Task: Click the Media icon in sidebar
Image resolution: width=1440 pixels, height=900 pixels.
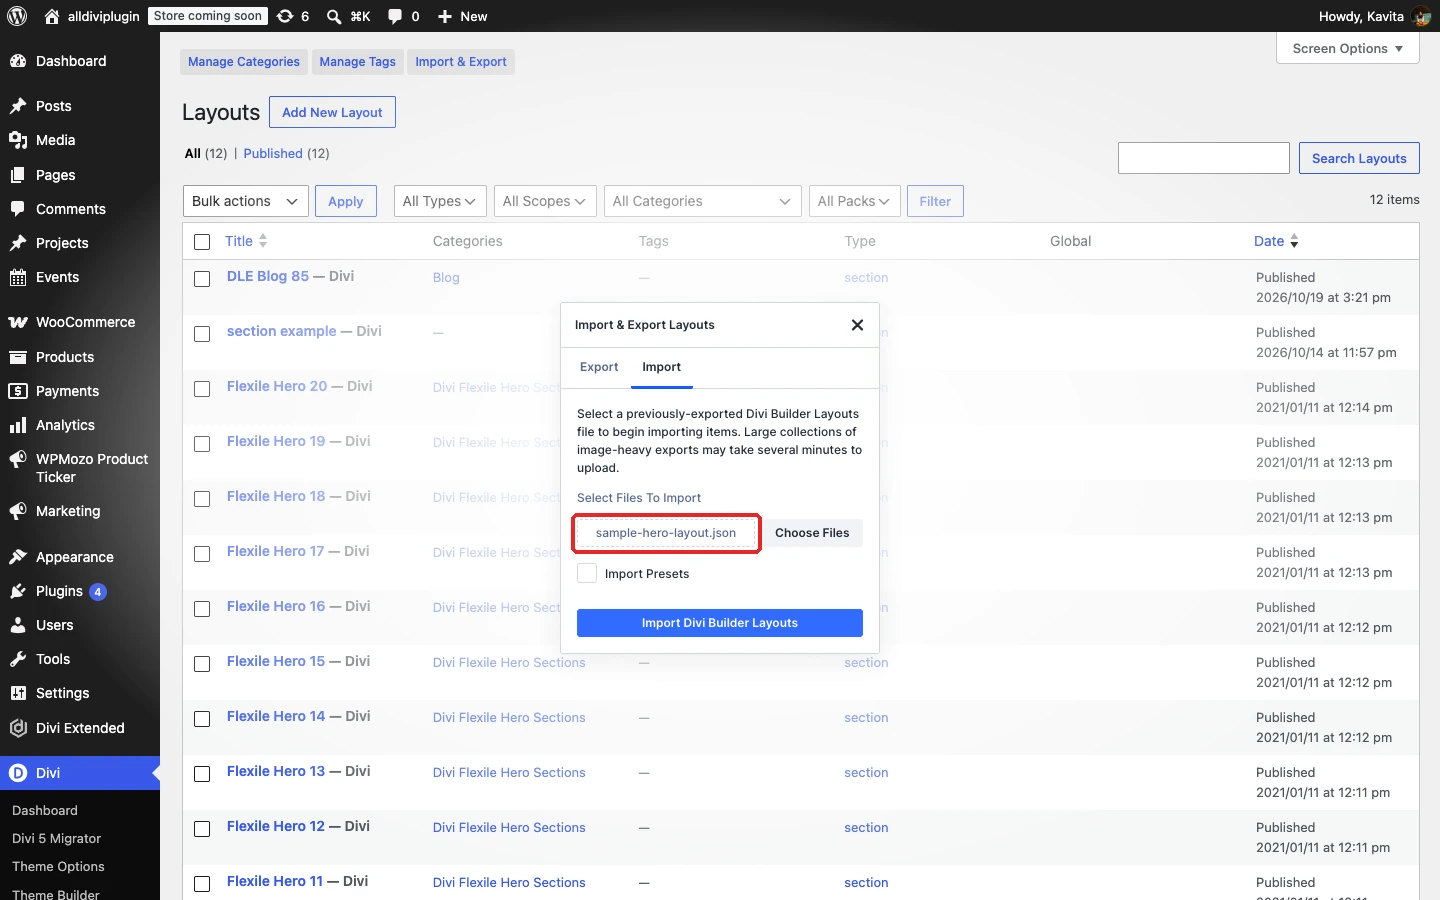Action: coord(17,140)
